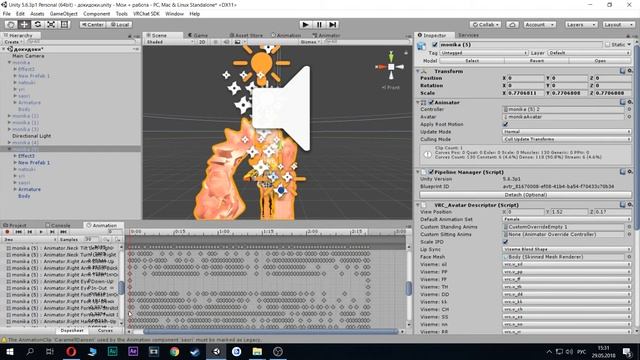Toggle the Scale IPD checkbox
Image resolution: width=640 pixels, height=360 pixels.
pyautogui.click(x=505, y=242)
